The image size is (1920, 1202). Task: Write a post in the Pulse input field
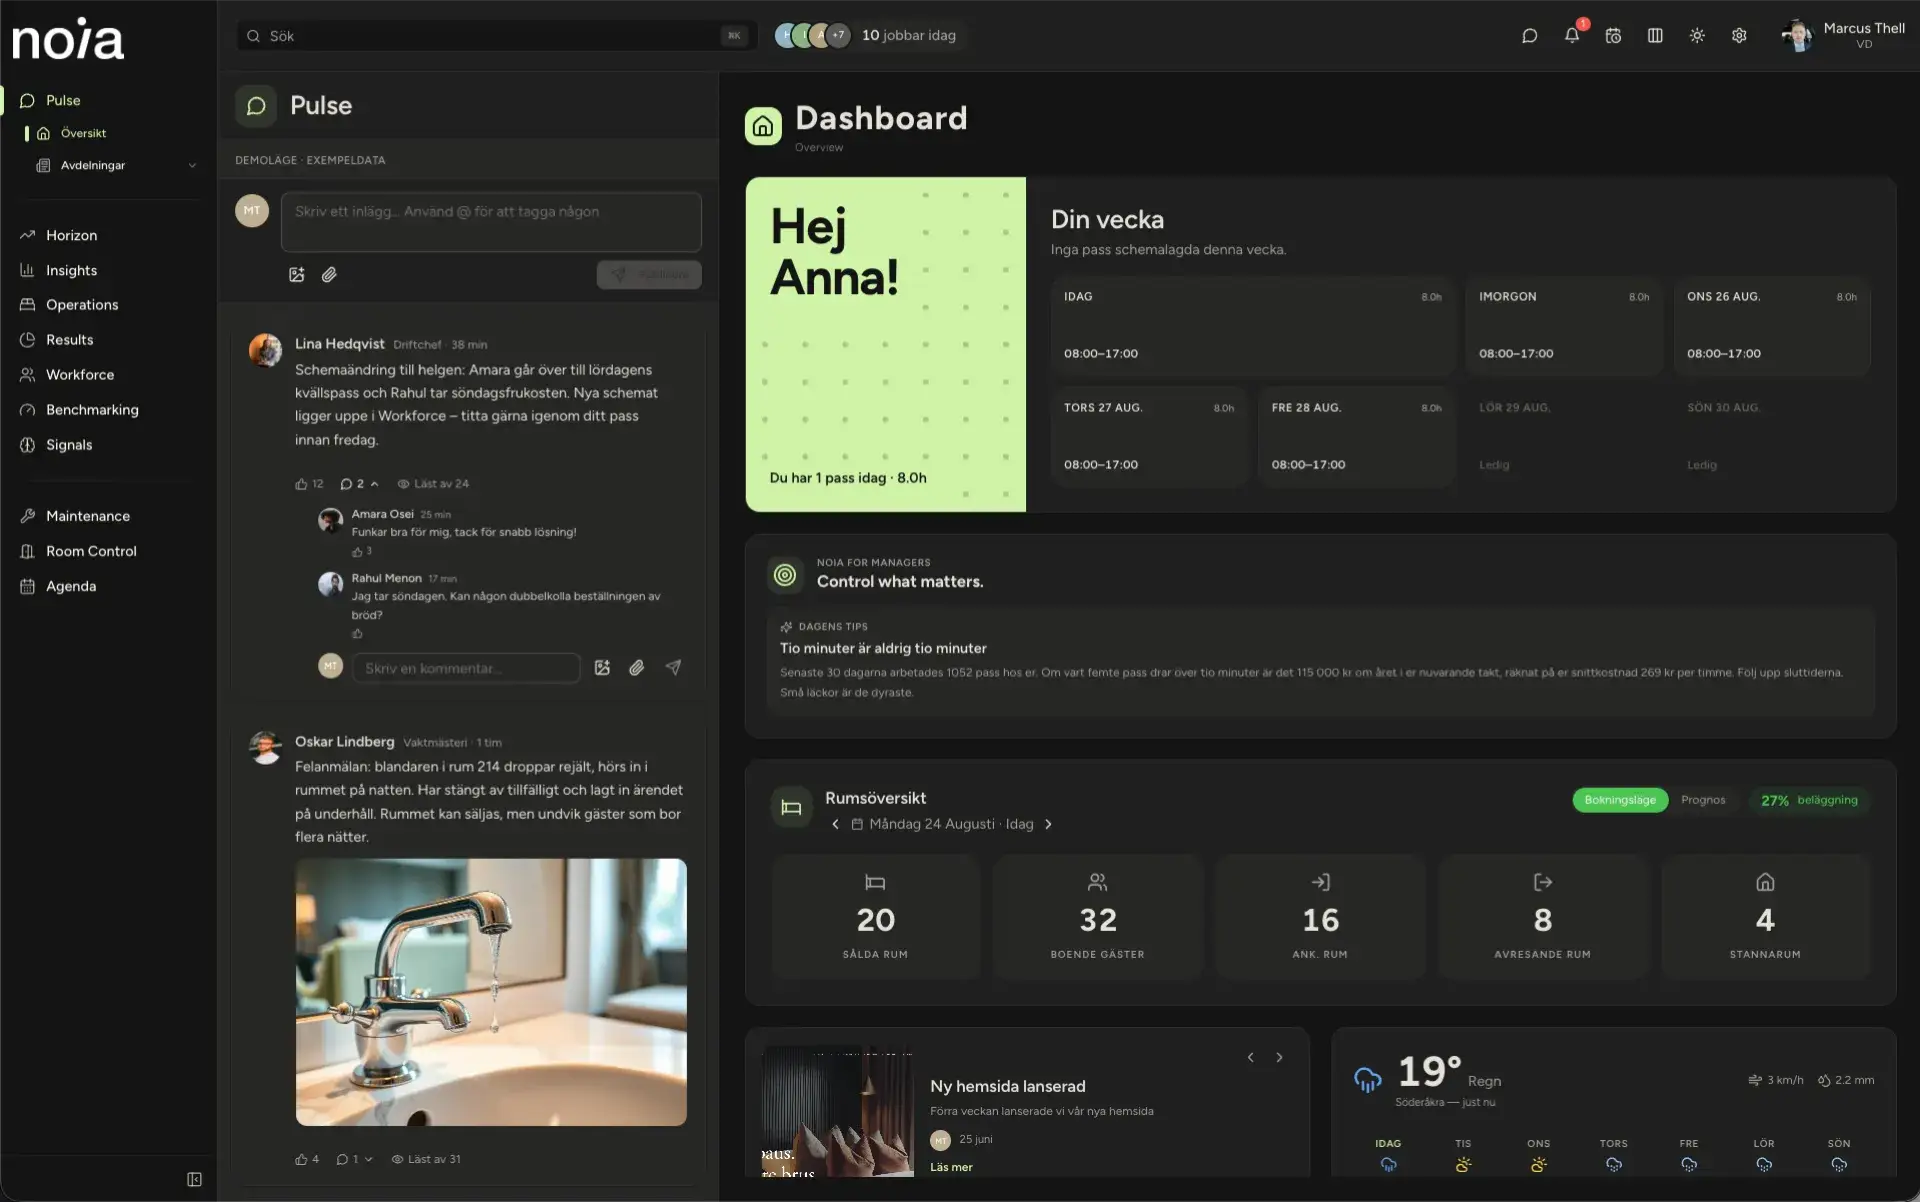[491, 222]
